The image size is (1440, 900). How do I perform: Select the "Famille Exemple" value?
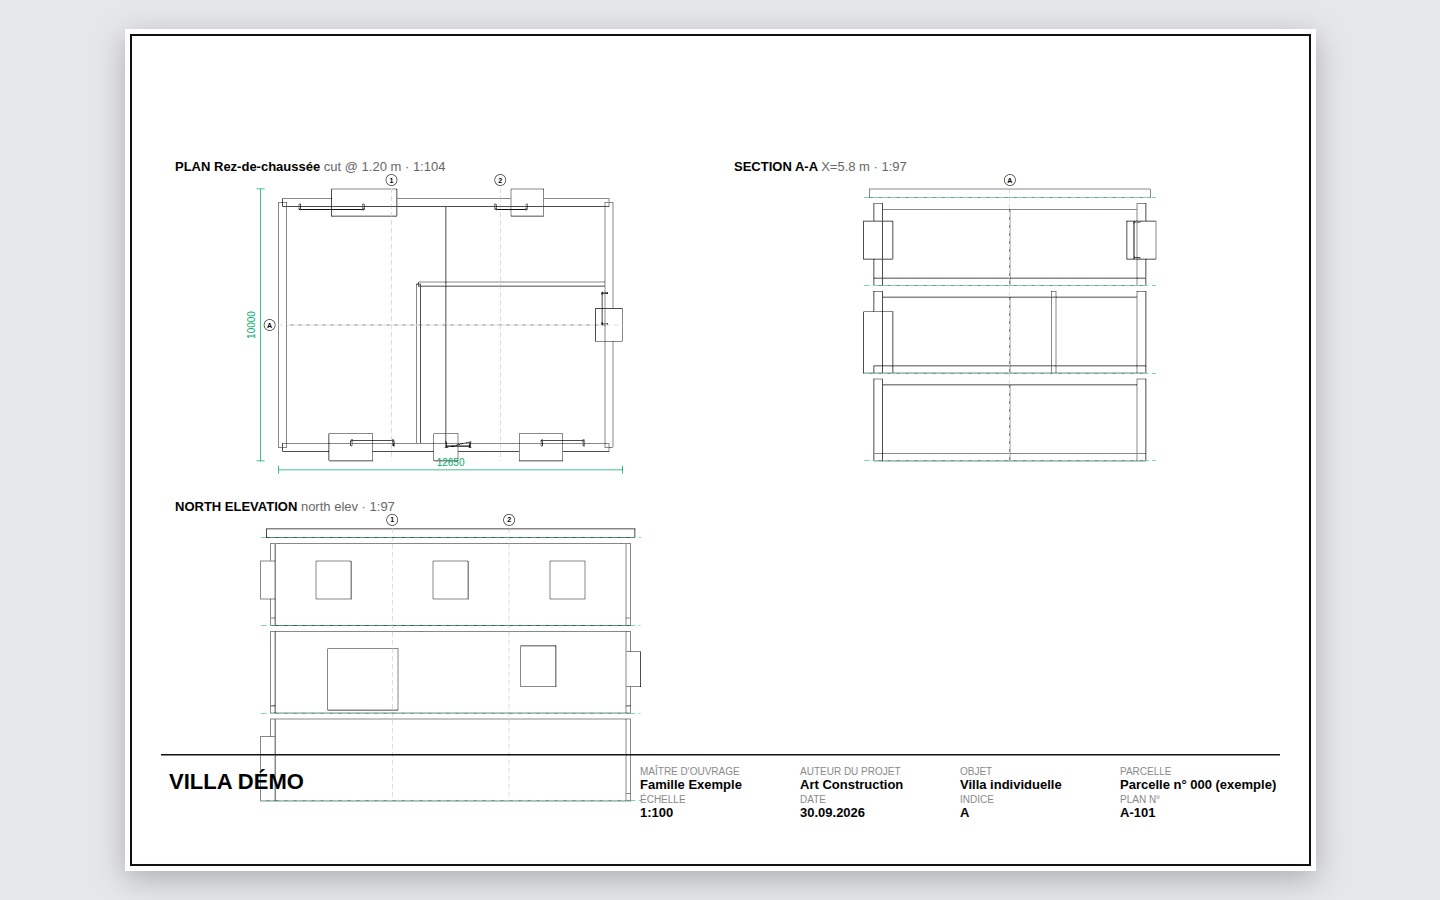point(691,785)
